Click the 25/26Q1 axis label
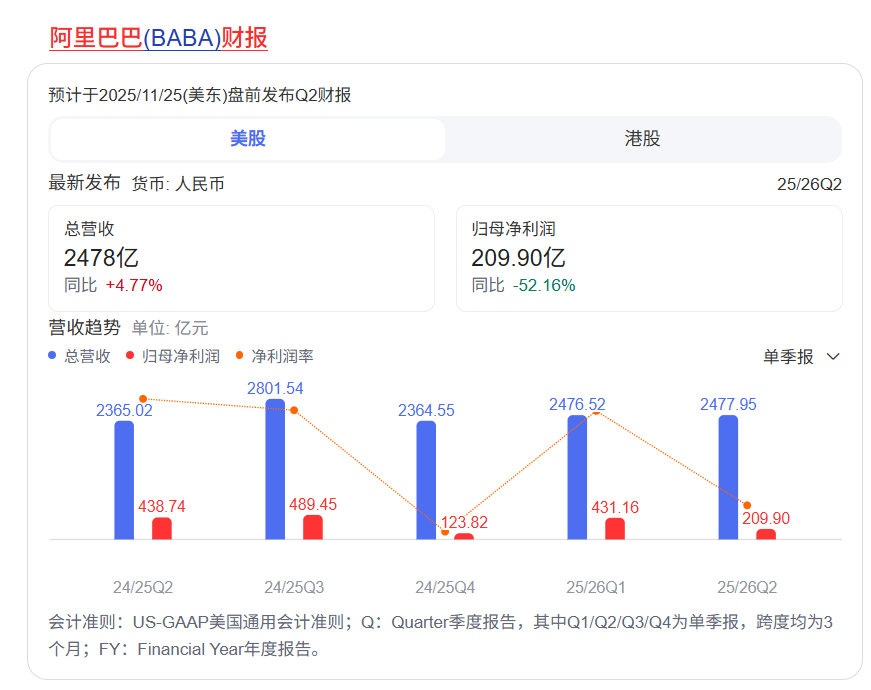Image resolution: width=871 pixels, height=690 pixels. tap(596, 587)
